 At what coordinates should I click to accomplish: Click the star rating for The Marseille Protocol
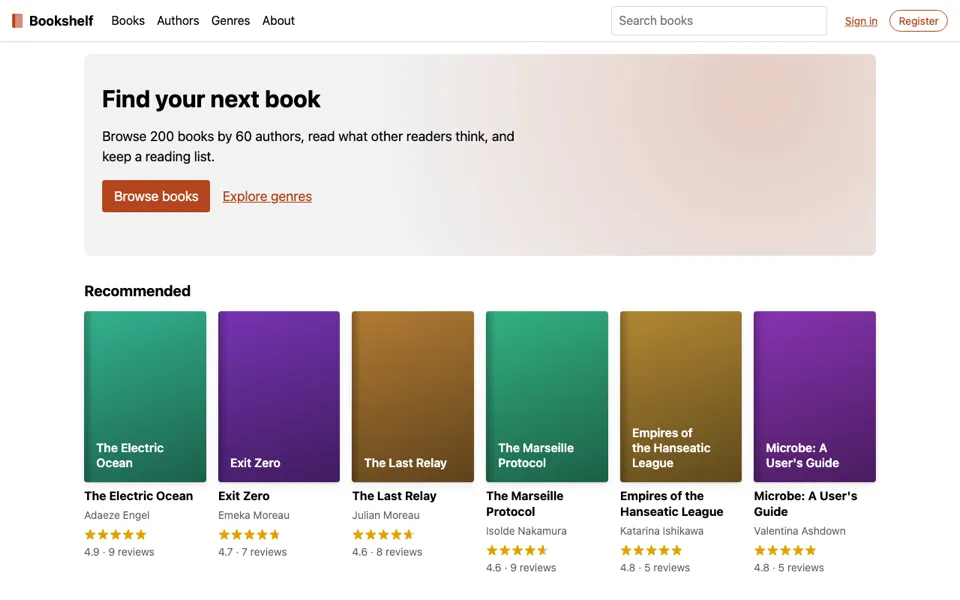[x=517, y=550]
